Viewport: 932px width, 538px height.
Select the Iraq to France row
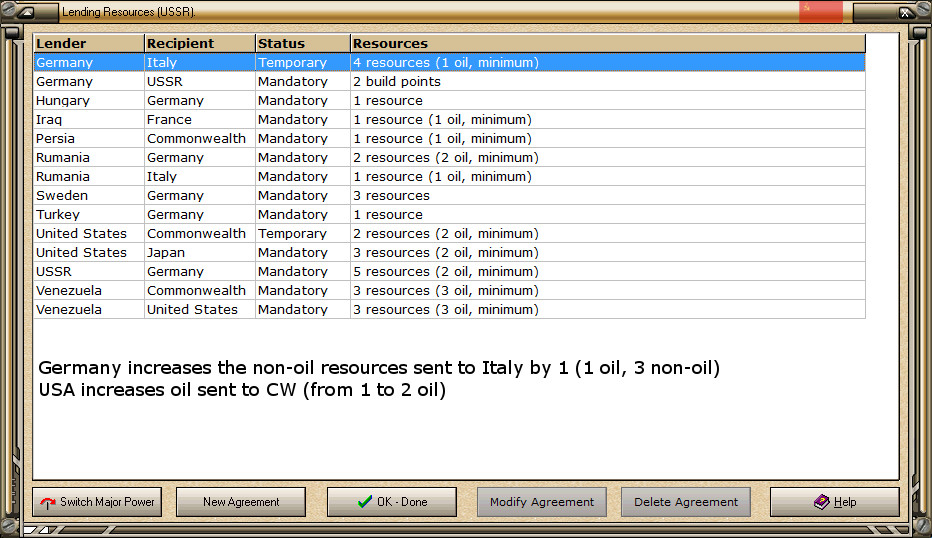(449, 119)
